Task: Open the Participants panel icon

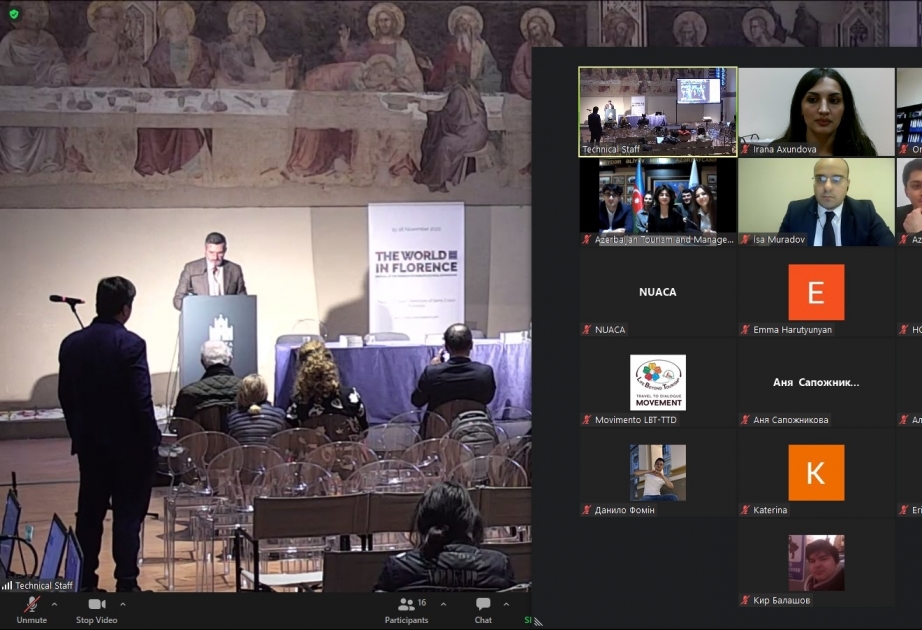Action: pyautogui.click(x=406, y=604)
